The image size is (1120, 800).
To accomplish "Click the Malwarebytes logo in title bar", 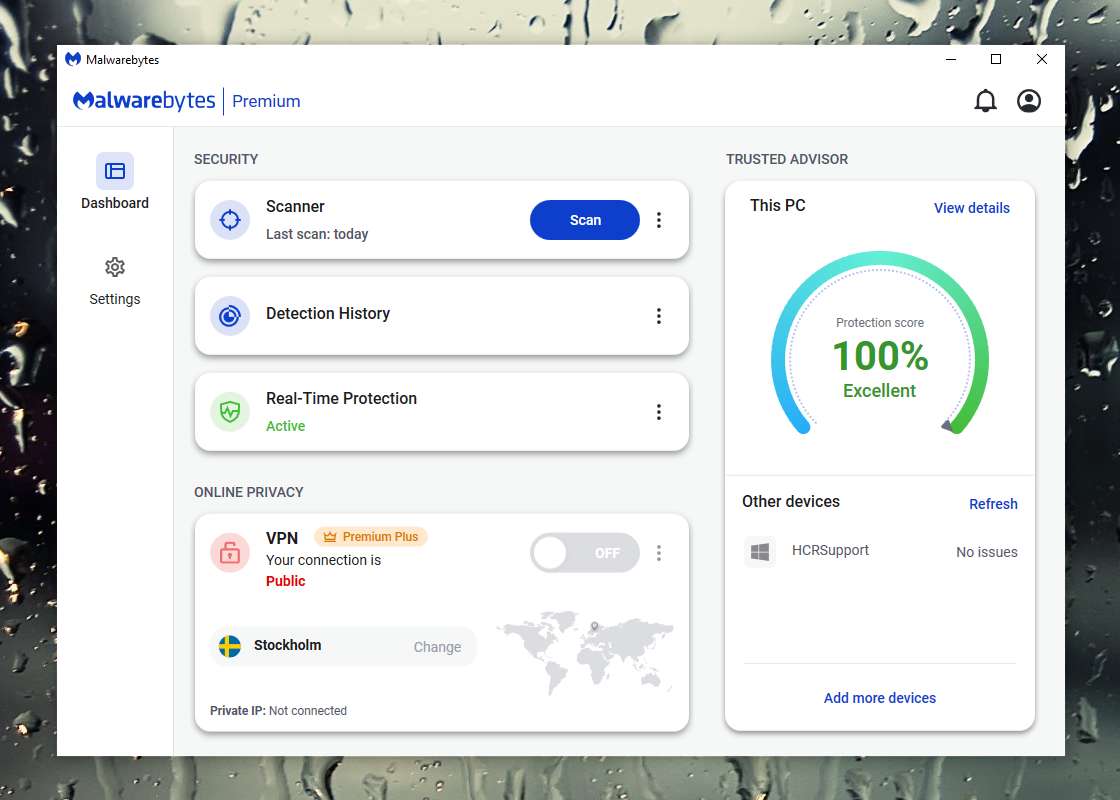I will coord(73,59).
